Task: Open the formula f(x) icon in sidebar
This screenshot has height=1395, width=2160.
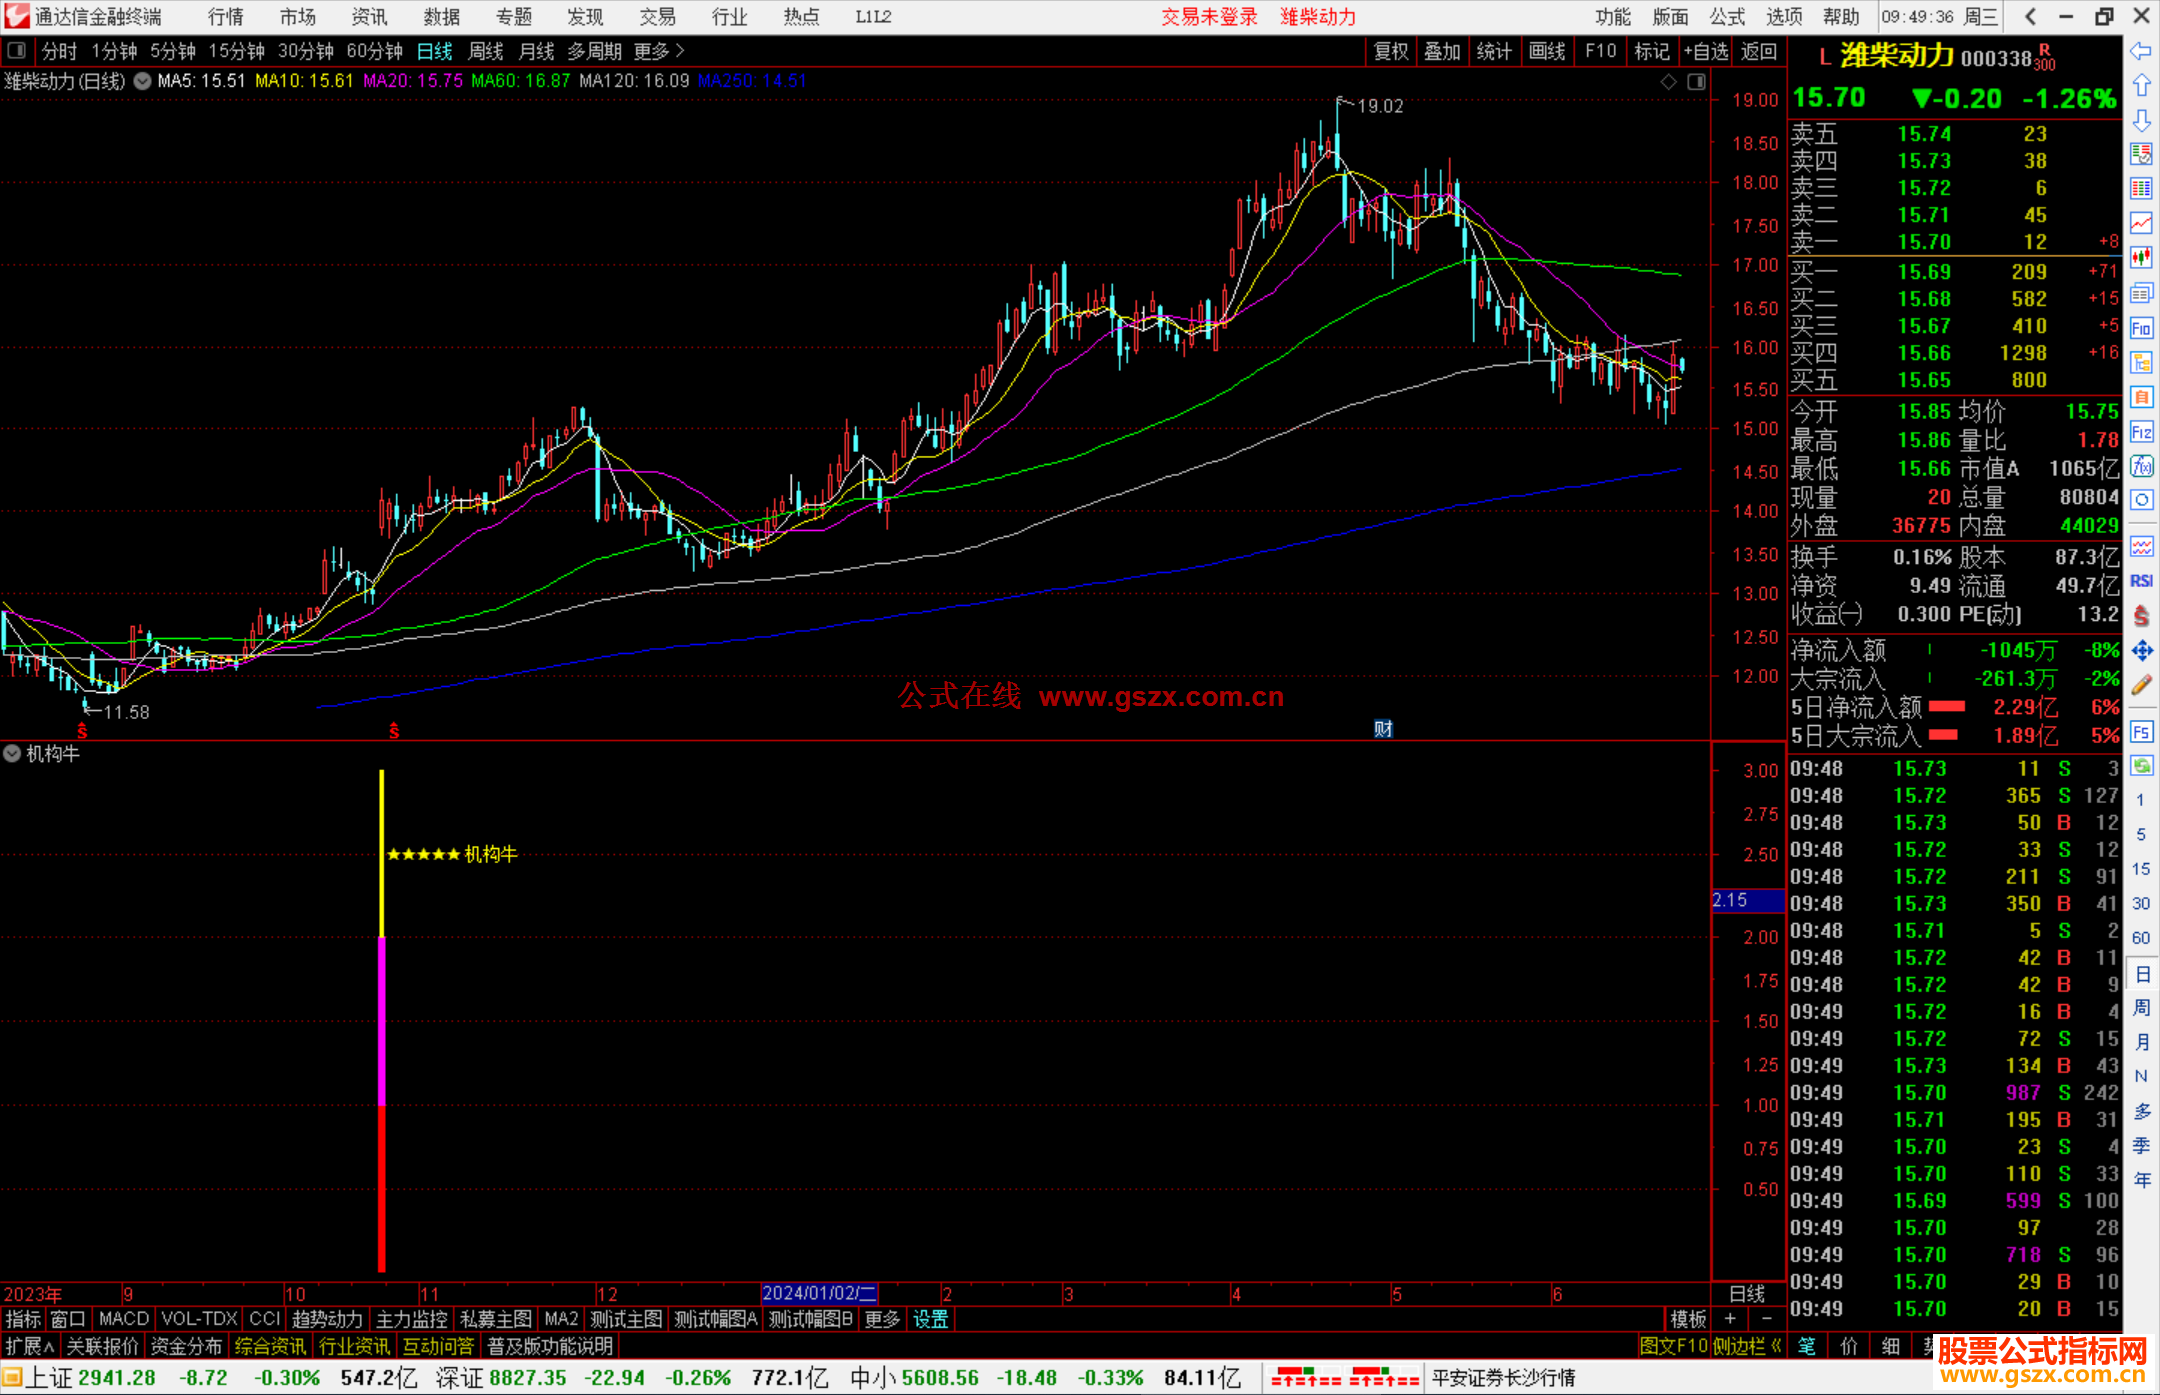Action: pyautogui.click(x=2141, y=466)
